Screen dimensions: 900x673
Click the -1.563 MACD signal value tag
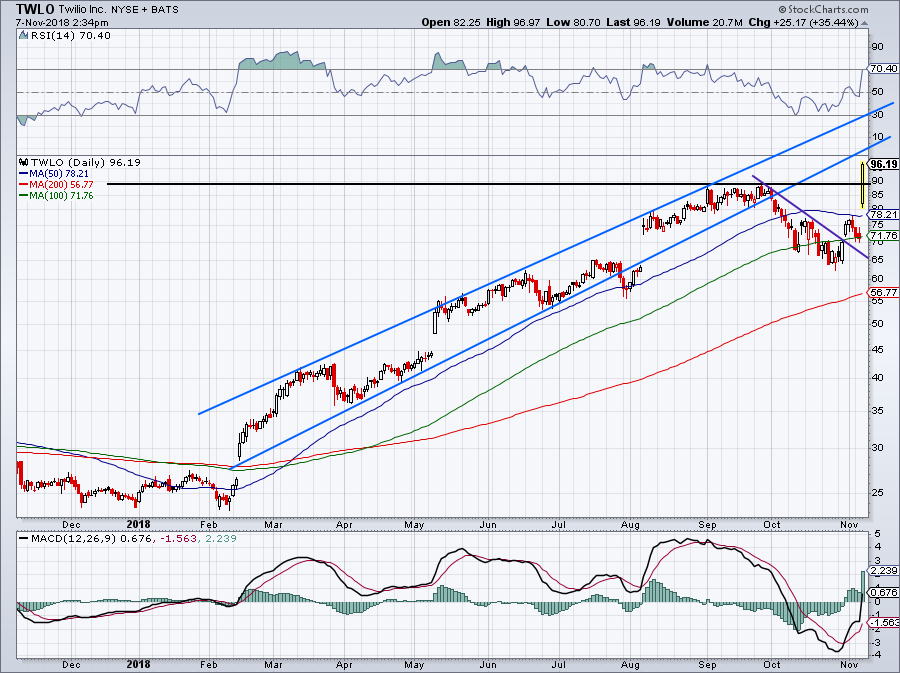coord(883,623)
